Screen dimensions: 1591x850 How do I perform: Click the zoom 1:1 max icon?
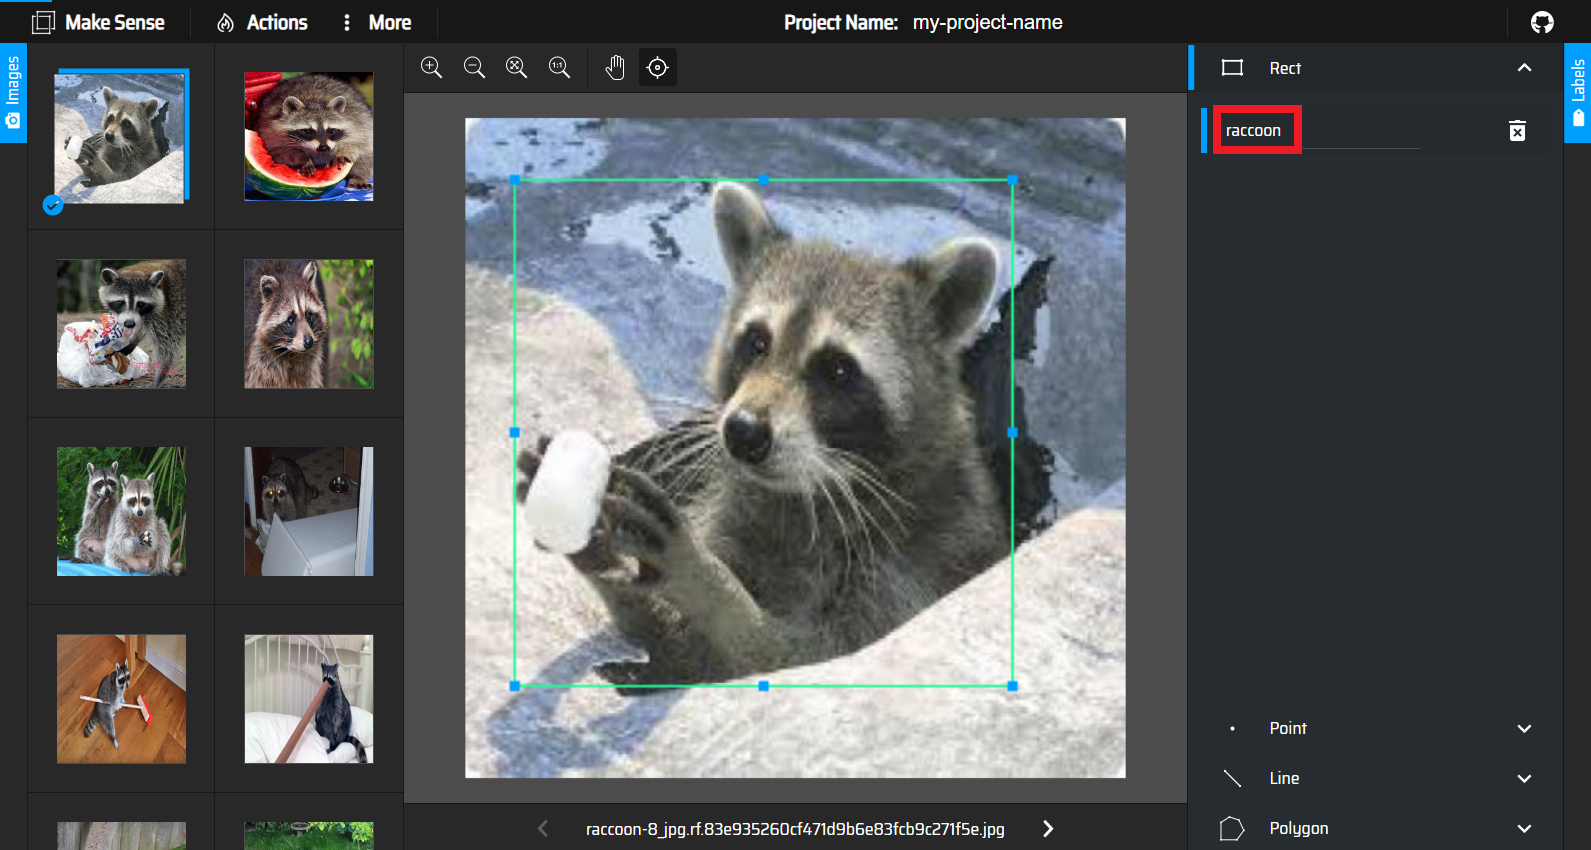coord(559,67)
